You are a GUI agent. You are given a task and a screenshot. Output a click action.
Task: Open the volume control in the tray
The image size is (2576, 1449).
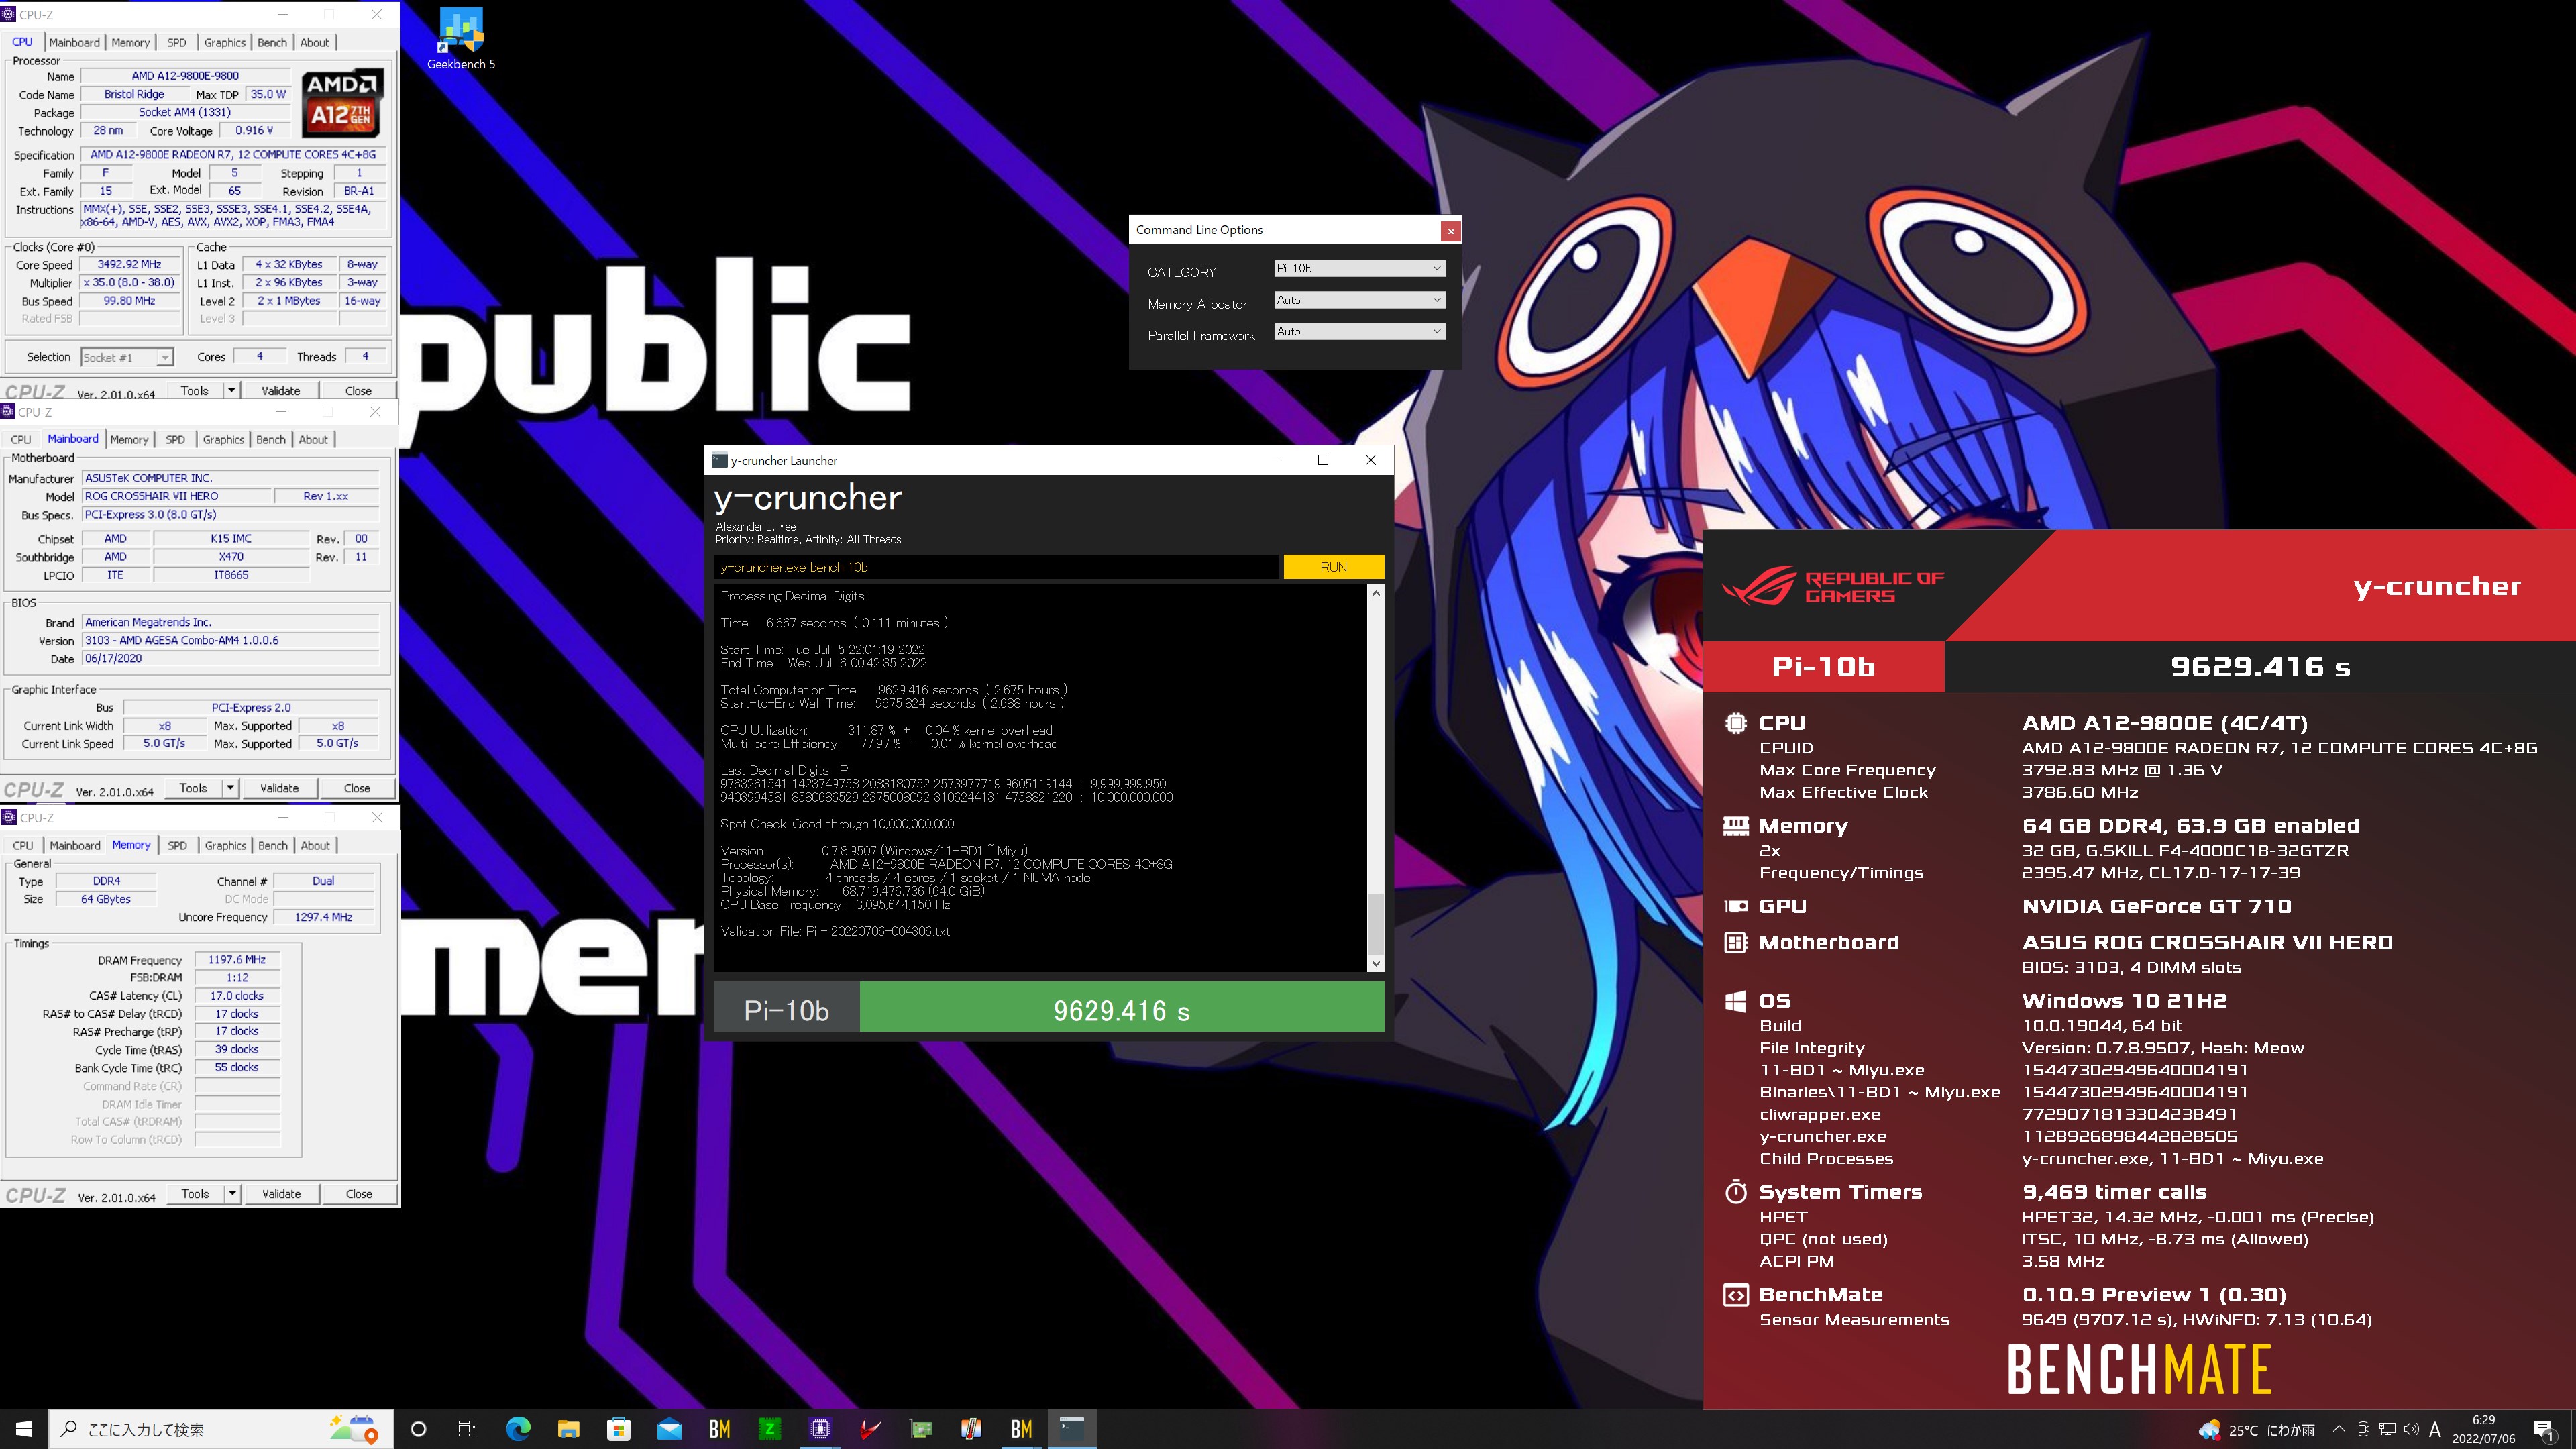2411,1429
